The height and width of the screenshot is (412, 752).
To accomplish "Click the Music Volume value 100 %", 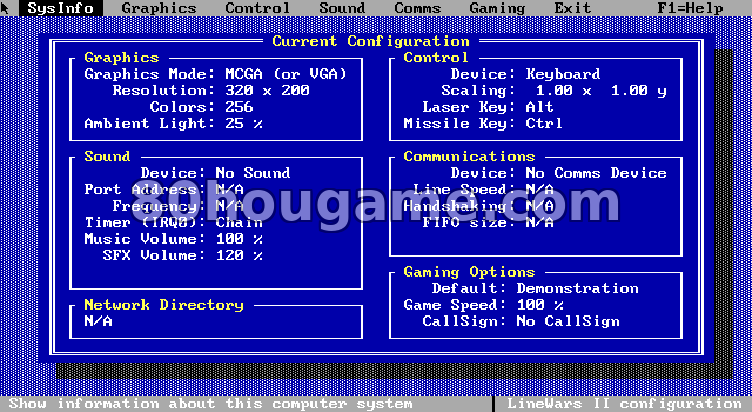I will [239, 238].
